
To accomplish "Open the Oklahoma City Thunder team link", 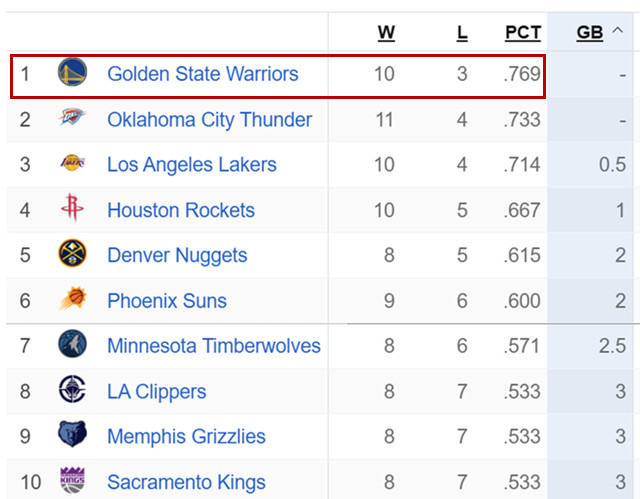I will (209, 120).
